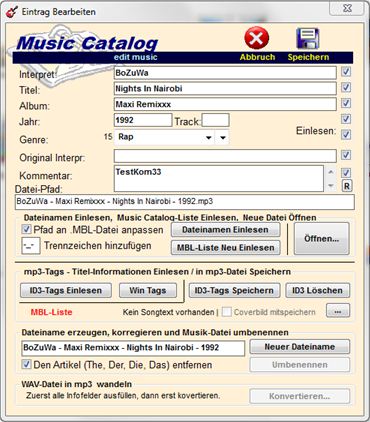Toggle 'Den Artikel entfernen' checkbox

[26, 364]
